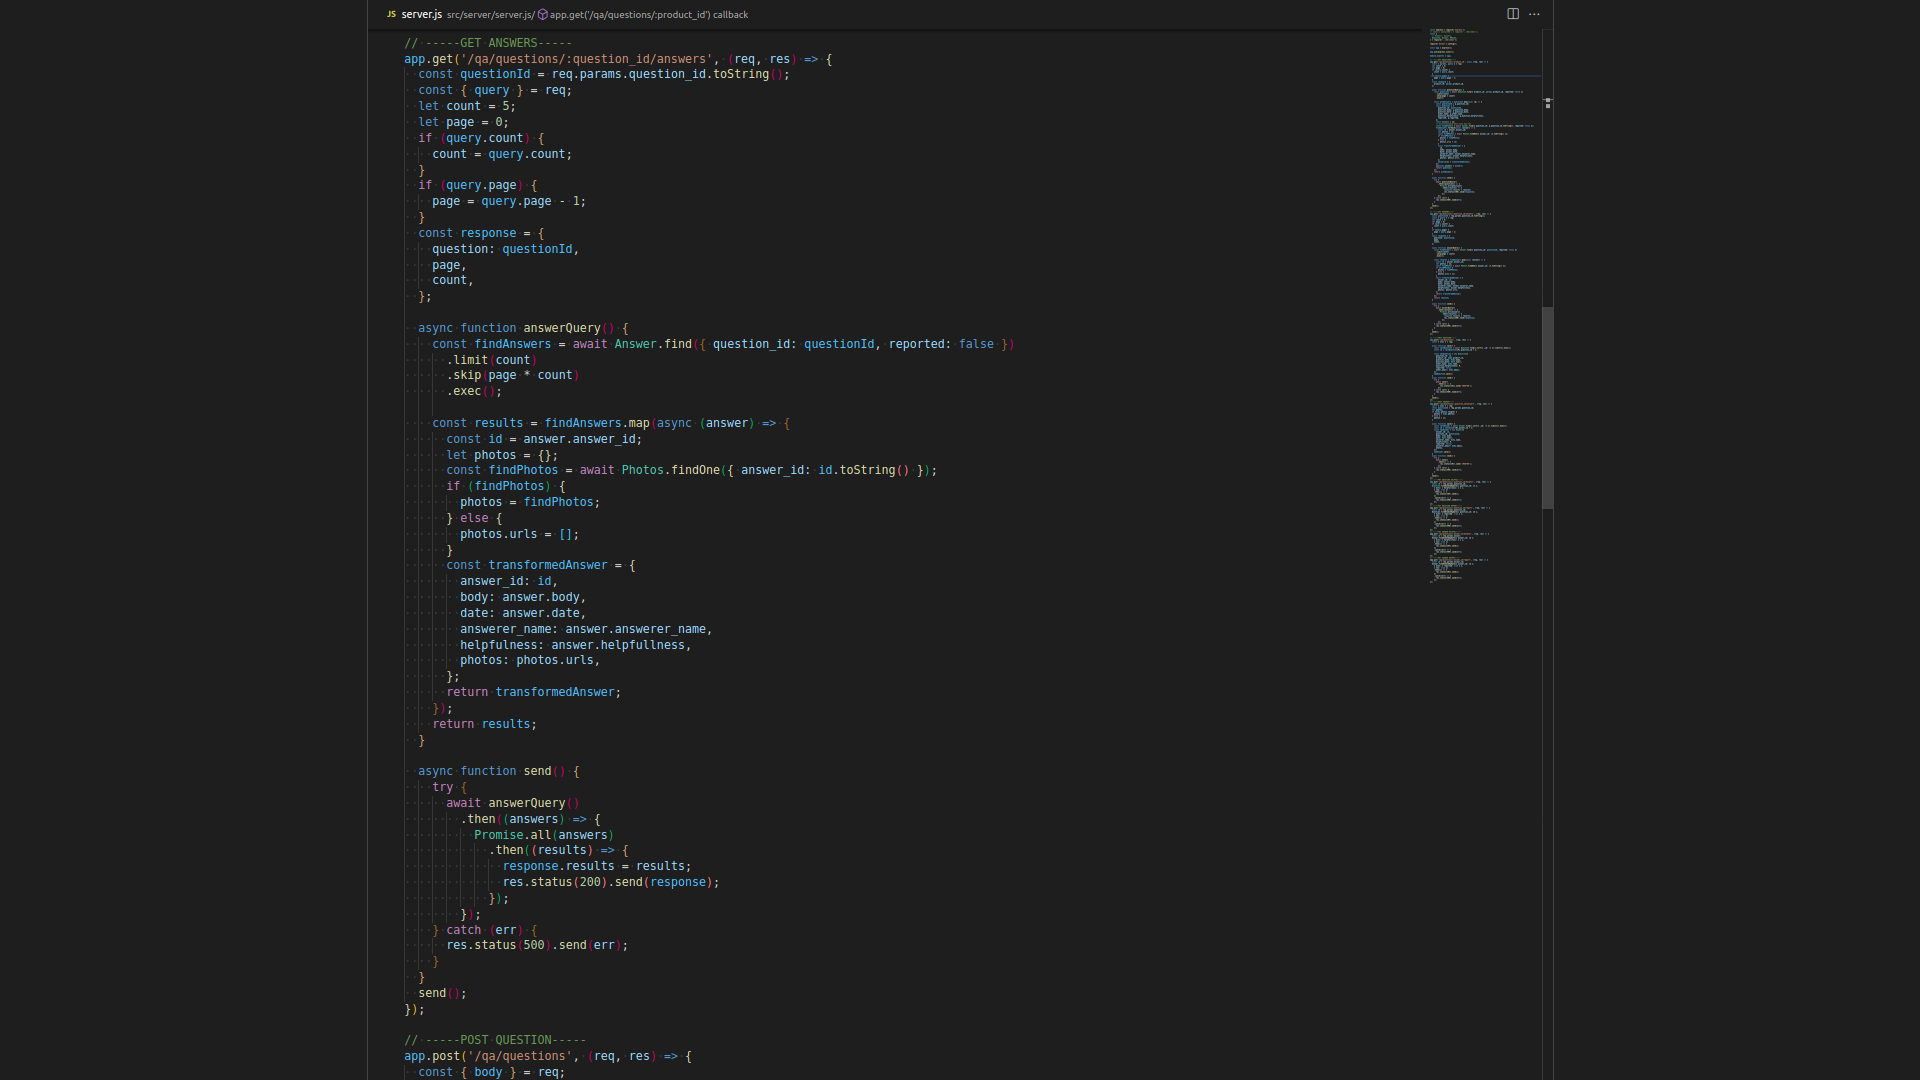Open the src/server/server.js breadcrumb path
Viewport: 1920px width, 1080px height.
click(490, 15)
